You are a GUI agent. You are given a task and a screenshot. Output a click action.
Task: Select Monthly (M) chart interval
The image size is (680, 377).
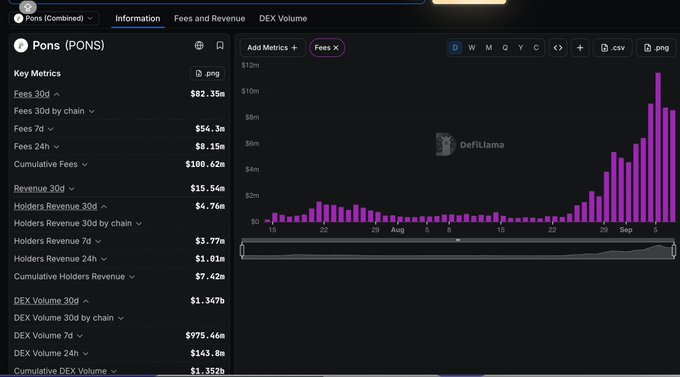(489, 48)
